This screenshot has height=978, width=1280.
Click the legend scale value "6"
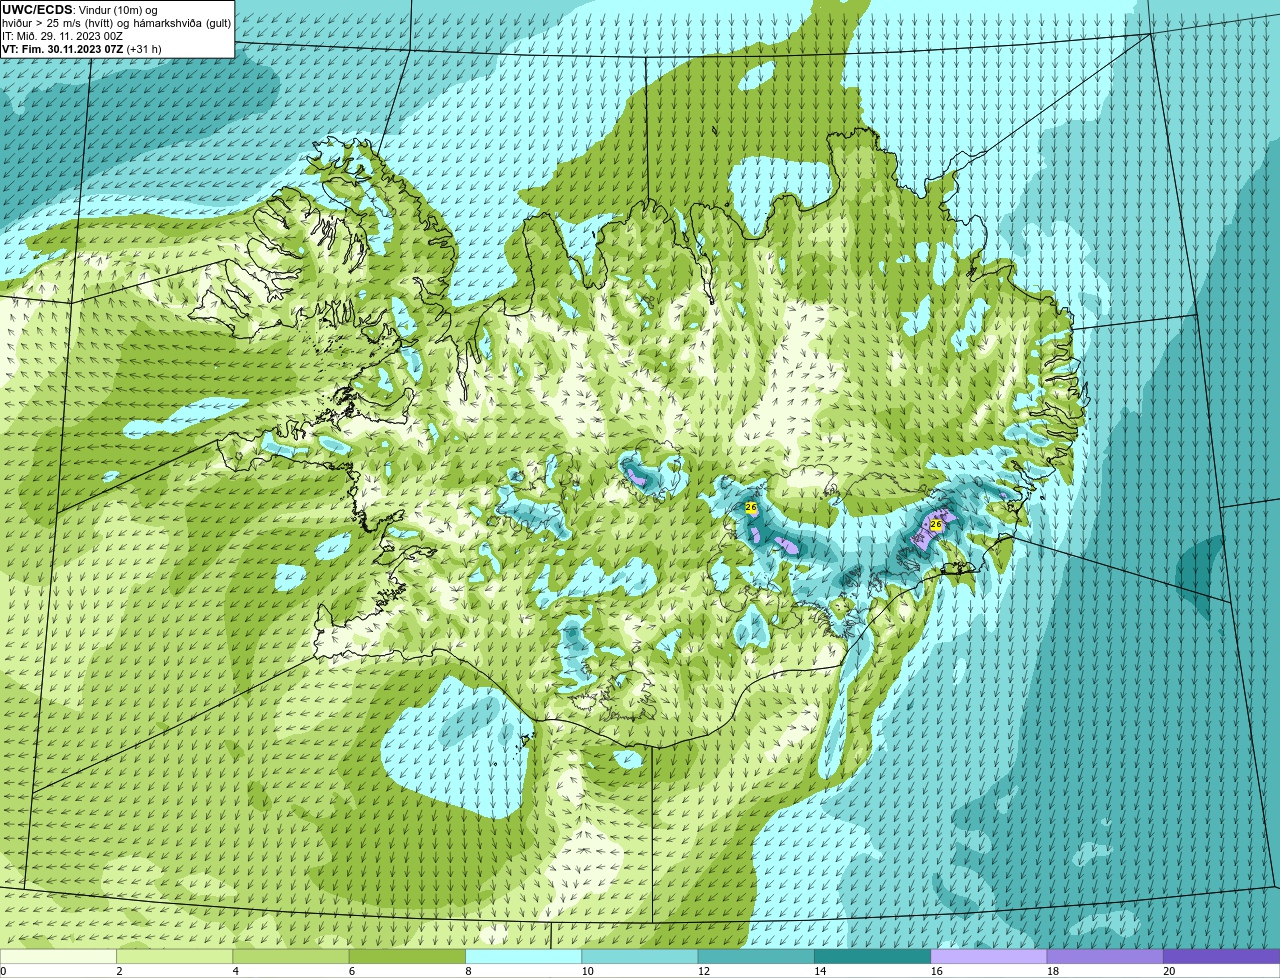coord(352,971)
